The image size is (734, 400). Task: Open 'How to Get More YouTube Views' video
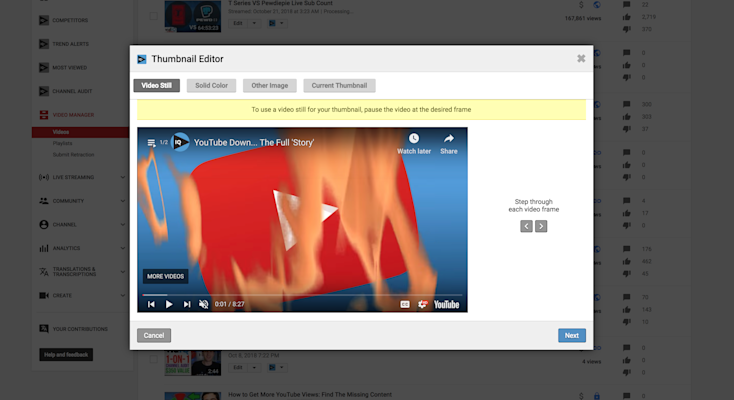310,394
